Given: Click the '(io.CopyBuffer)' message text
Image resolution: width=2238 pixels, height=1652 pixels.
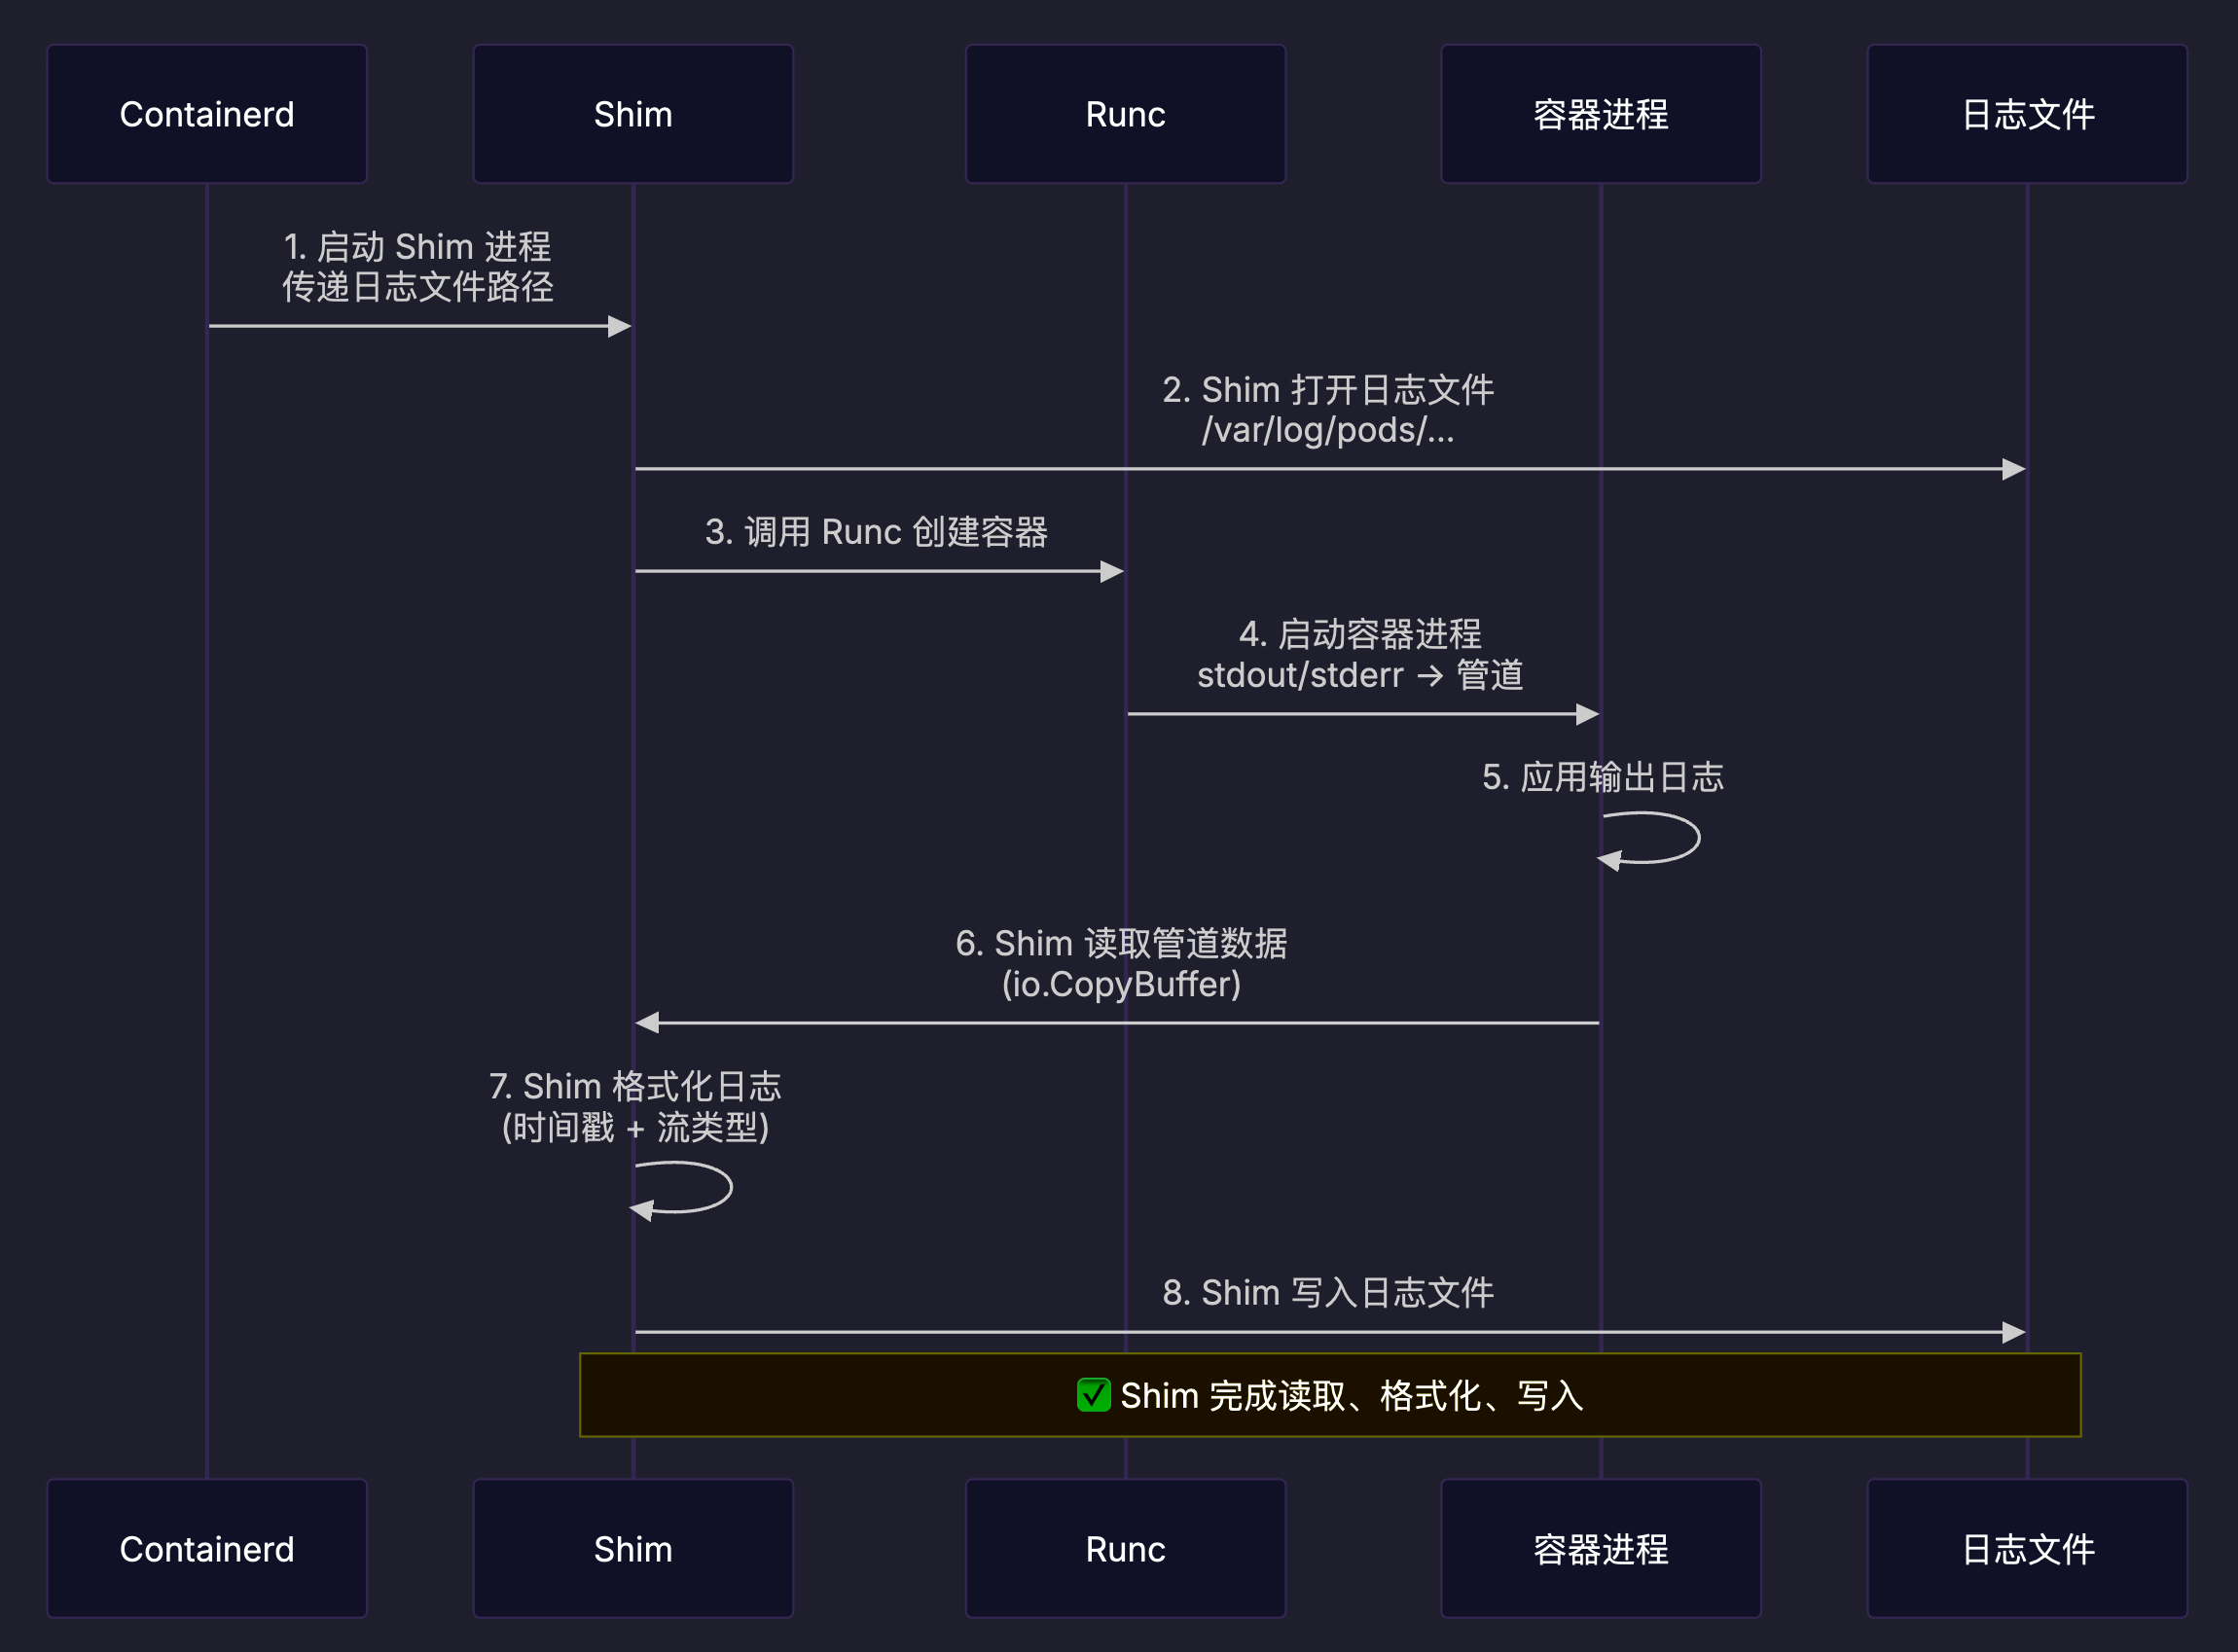Looking at the screenshot, I should coord(1121,984).
